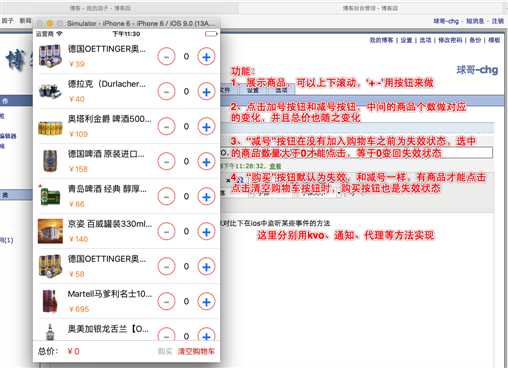
Task: Click 修改密码 link in browser header
Action: pyautogui.click(x=450, y=40)
